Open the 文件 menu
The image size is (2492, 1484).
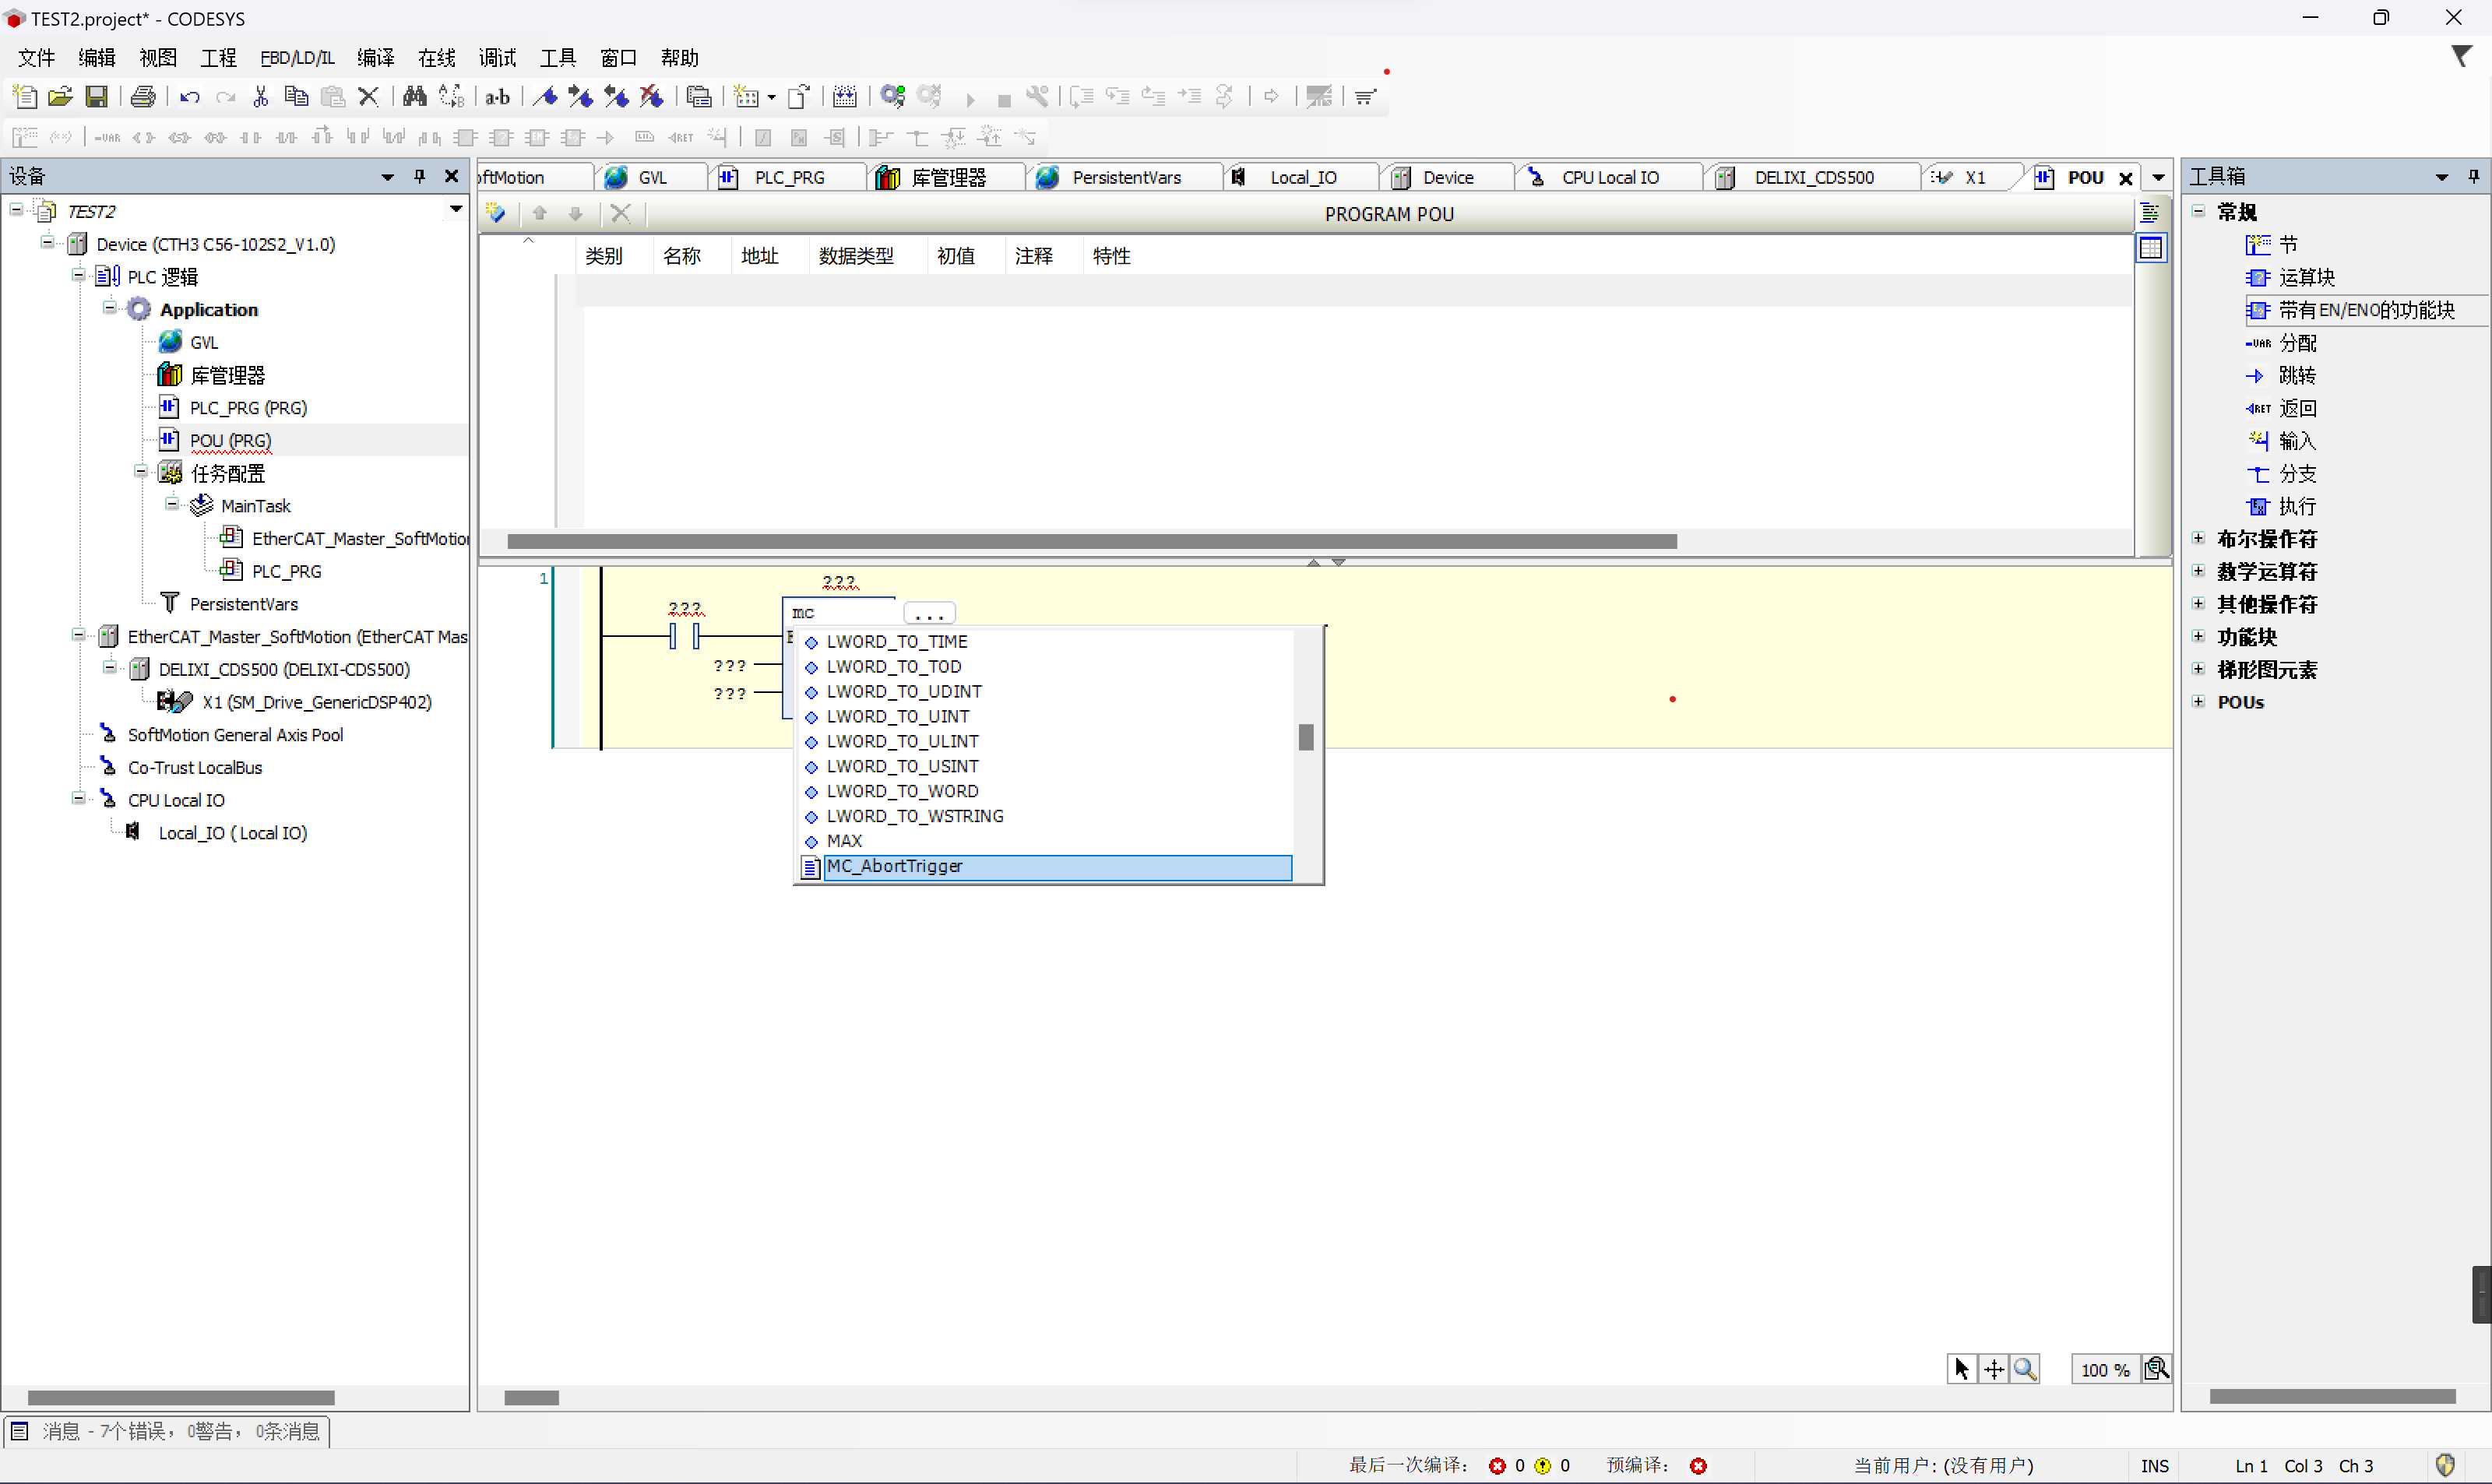click(36, 58)
